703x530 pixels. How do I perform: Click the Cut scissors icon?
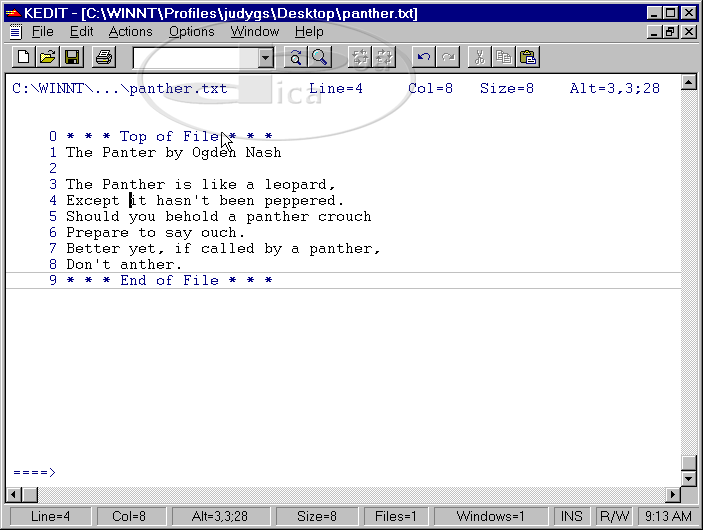pos(479,58)
